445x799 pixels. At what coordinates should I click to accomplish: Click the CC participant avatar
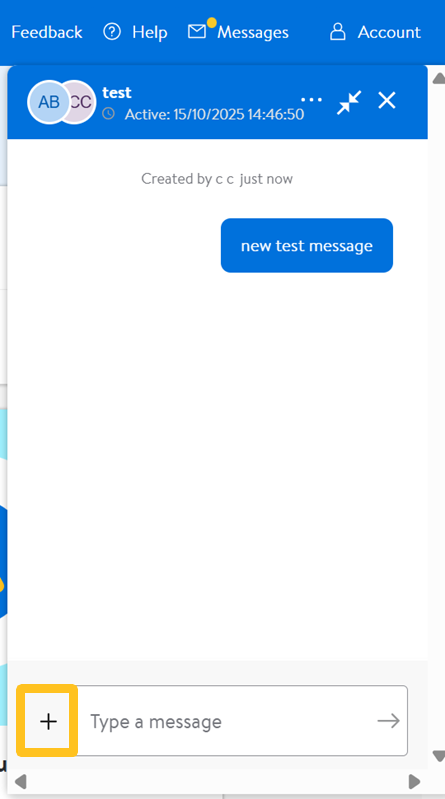82,102
